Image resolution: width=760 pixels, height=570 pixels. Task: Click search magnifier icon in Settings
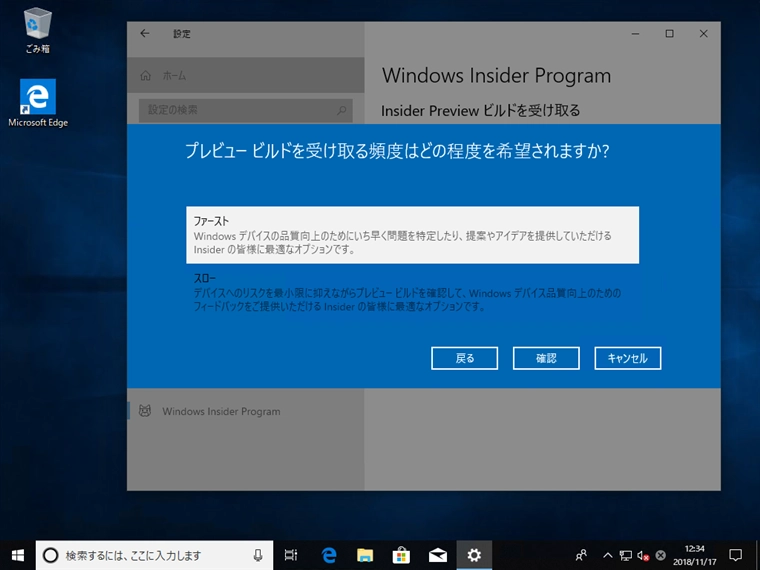pos(342,110)
